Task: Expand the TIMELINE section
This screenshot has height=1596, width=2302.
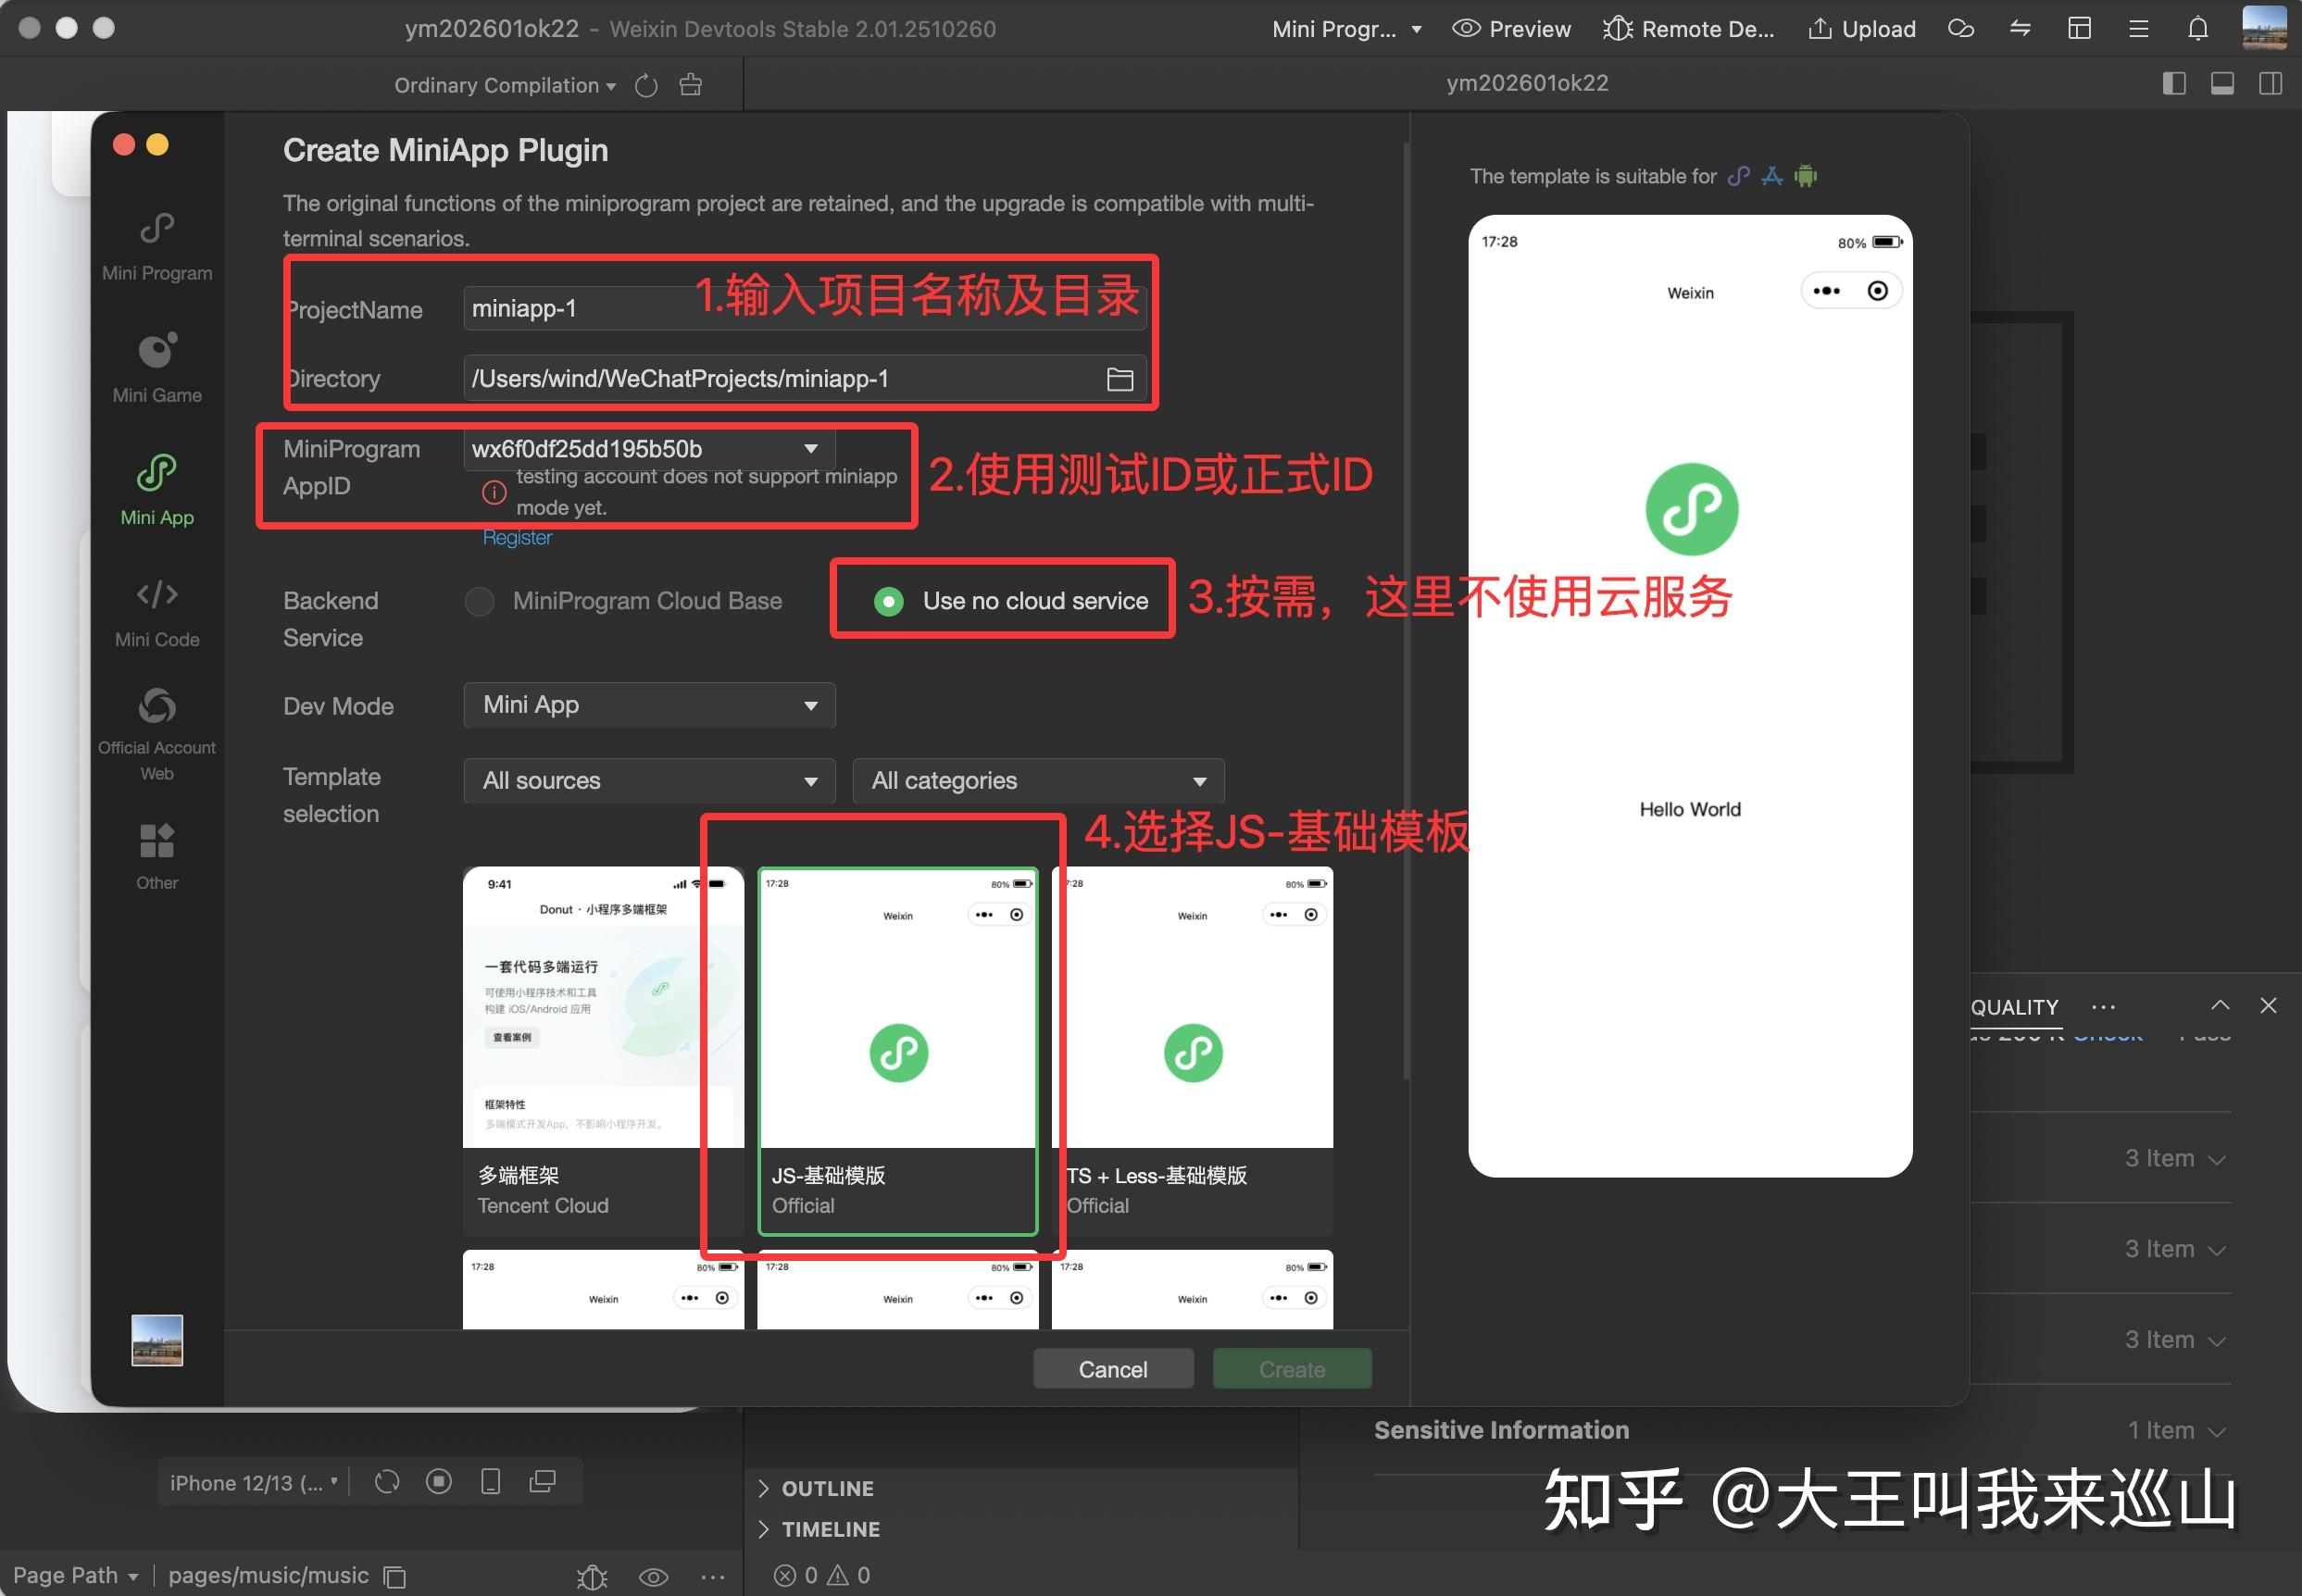Action: pyautogui.click(x=818, y=1529)
